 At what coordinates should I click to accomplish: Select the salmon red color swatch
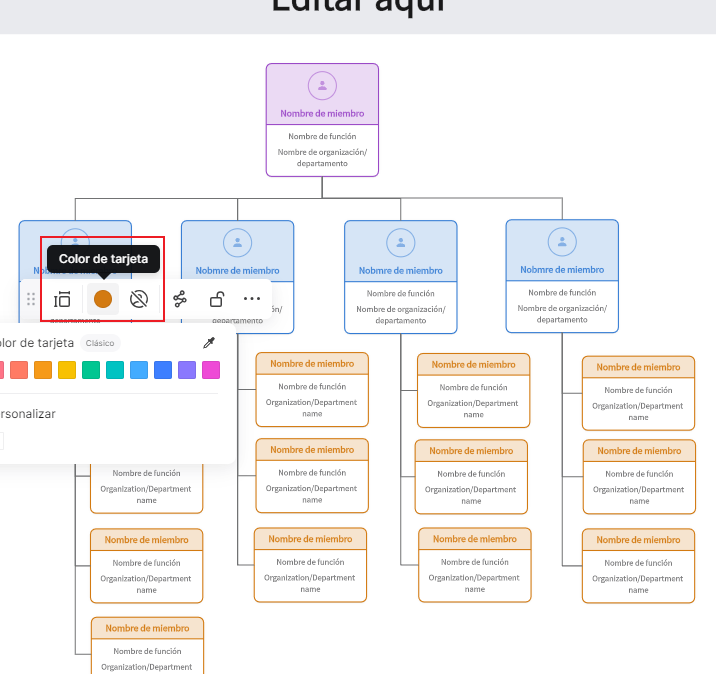(18, 370)
